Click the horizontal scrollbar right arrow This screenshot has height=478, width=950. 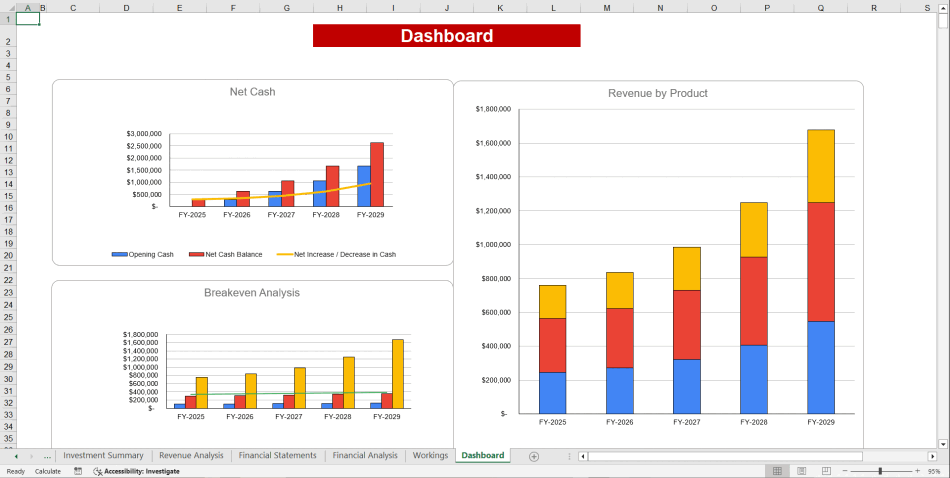932,456
